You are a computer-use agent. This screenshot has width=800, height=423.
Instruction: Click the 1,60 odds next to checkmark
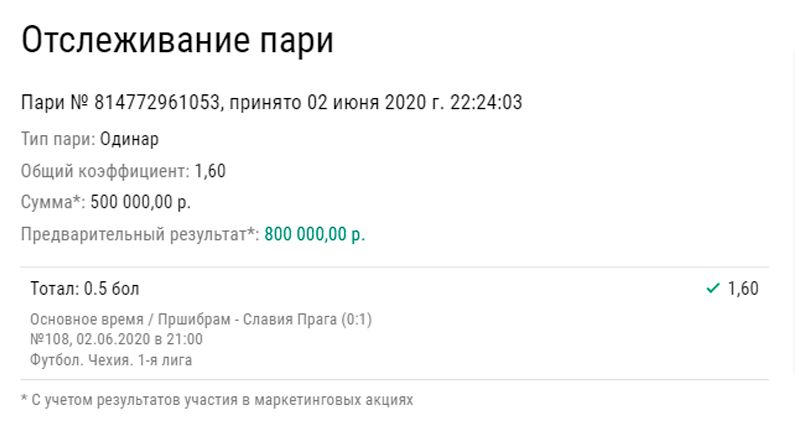(x=743, y=289)
